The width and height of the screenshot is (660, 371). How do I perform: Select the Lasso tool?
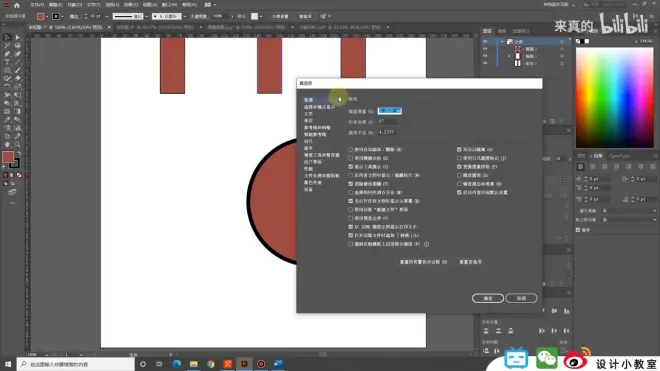[17, 45]
